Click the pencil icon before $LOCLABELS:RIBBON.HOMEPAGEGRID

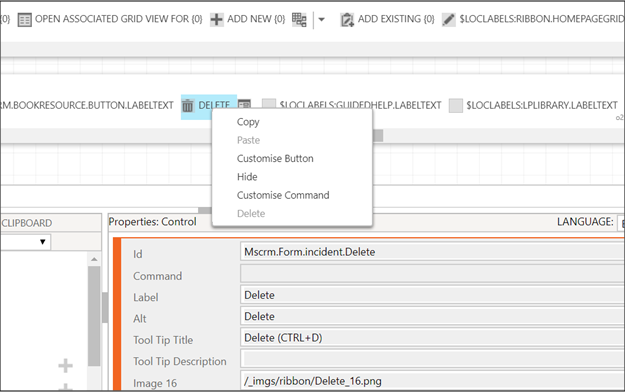click(448, 19)
